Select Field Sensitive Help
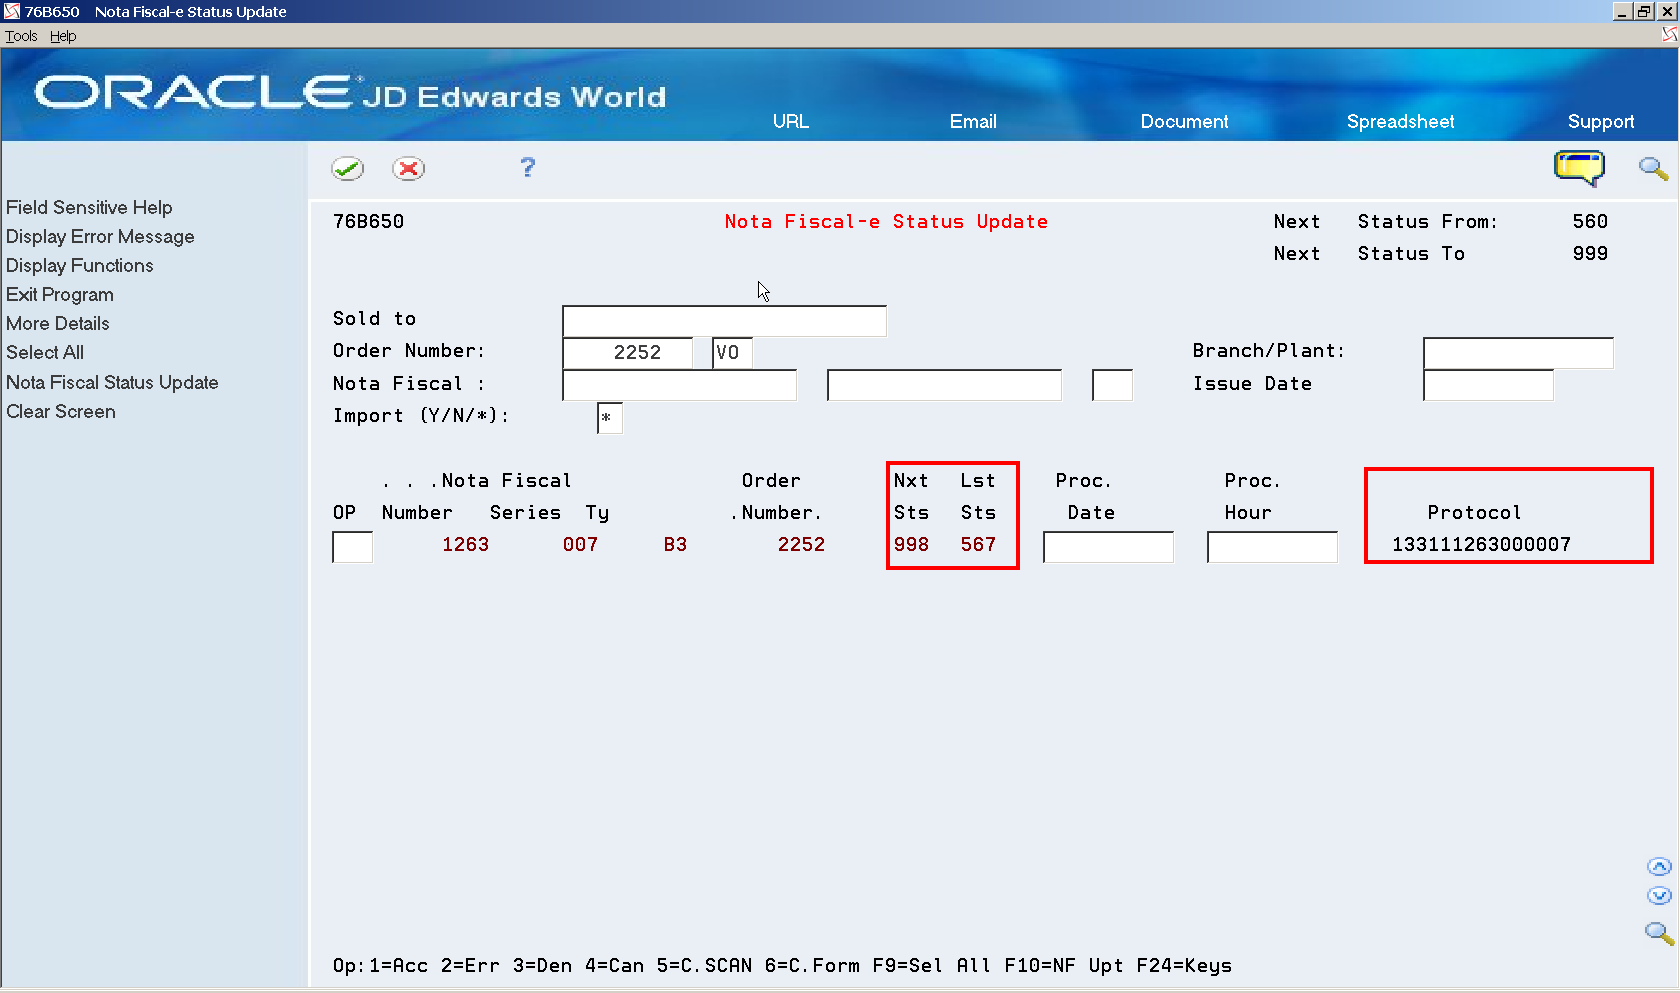The height and width of the screenshot is (993, 1680). point(89,207)
